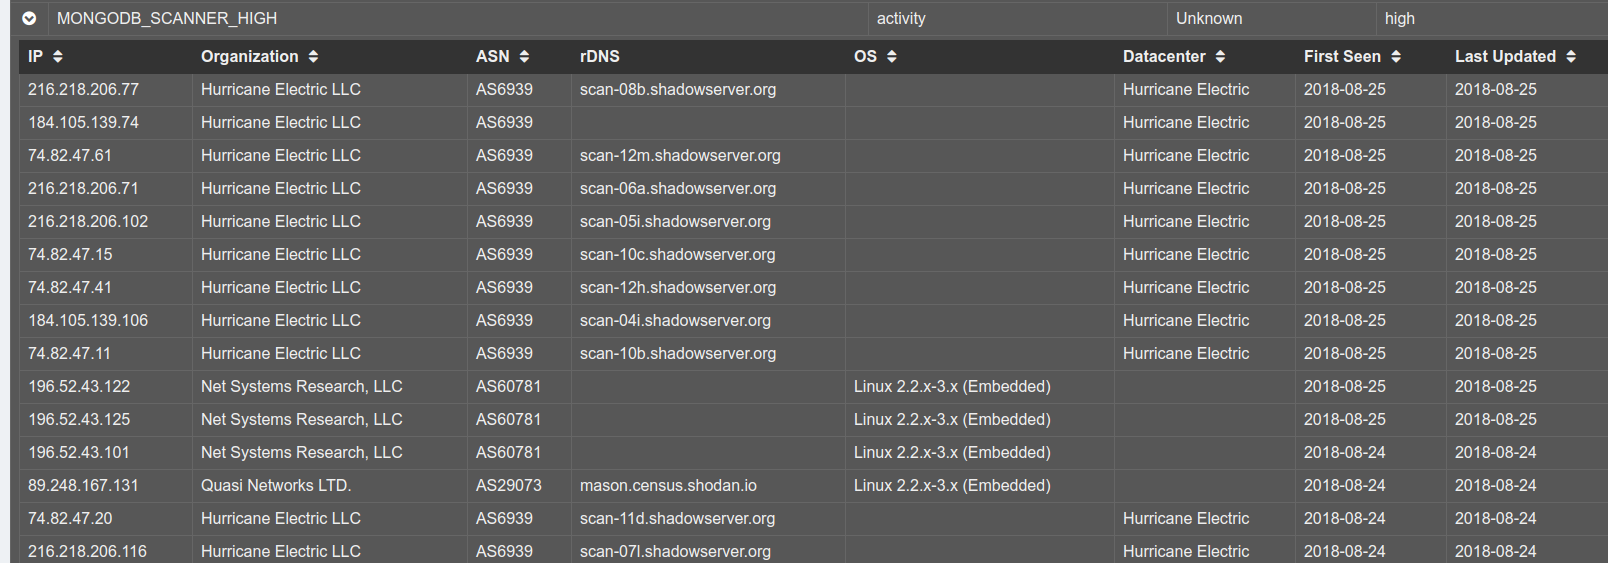Viewport: 1608px width, 563px height.
Task: Select IP address 89.248.167.131
Action: click(x=83, y=485)
